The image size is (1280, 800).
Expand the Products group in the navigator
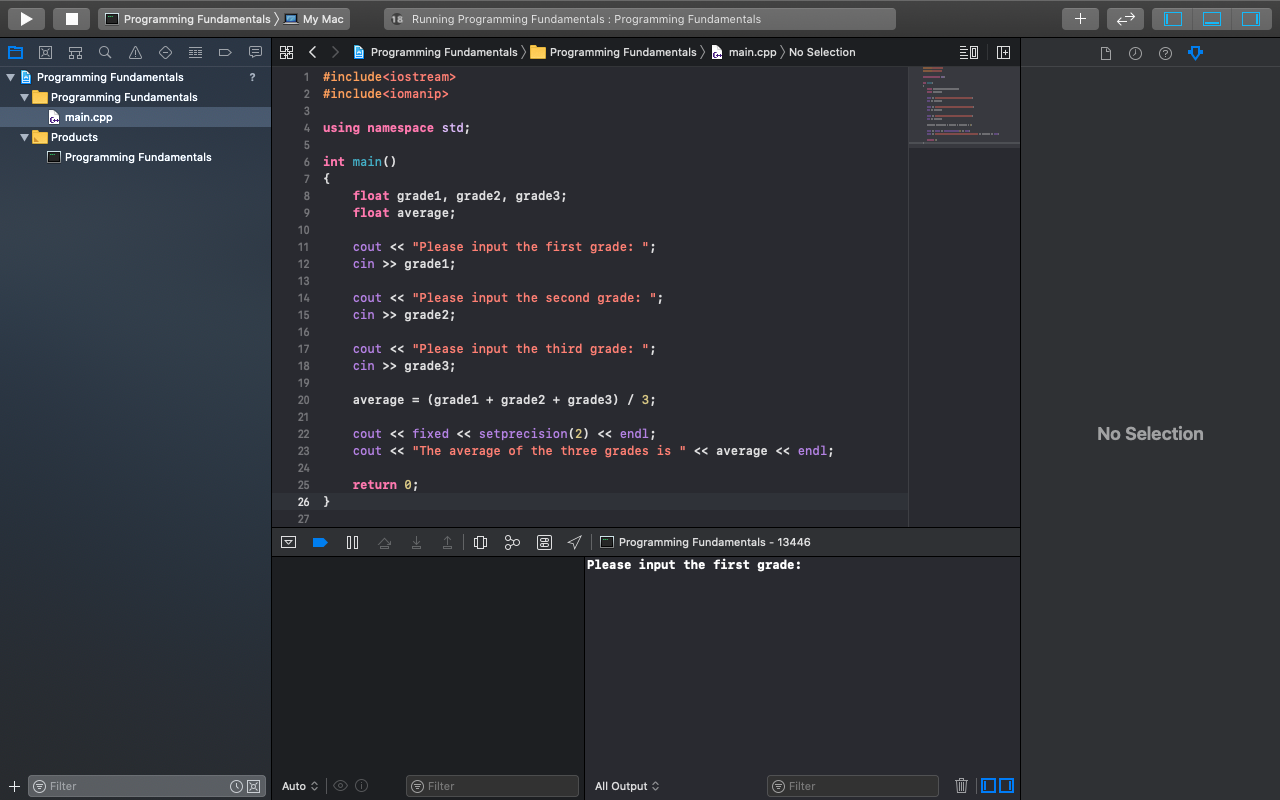(x=23, y=137)
